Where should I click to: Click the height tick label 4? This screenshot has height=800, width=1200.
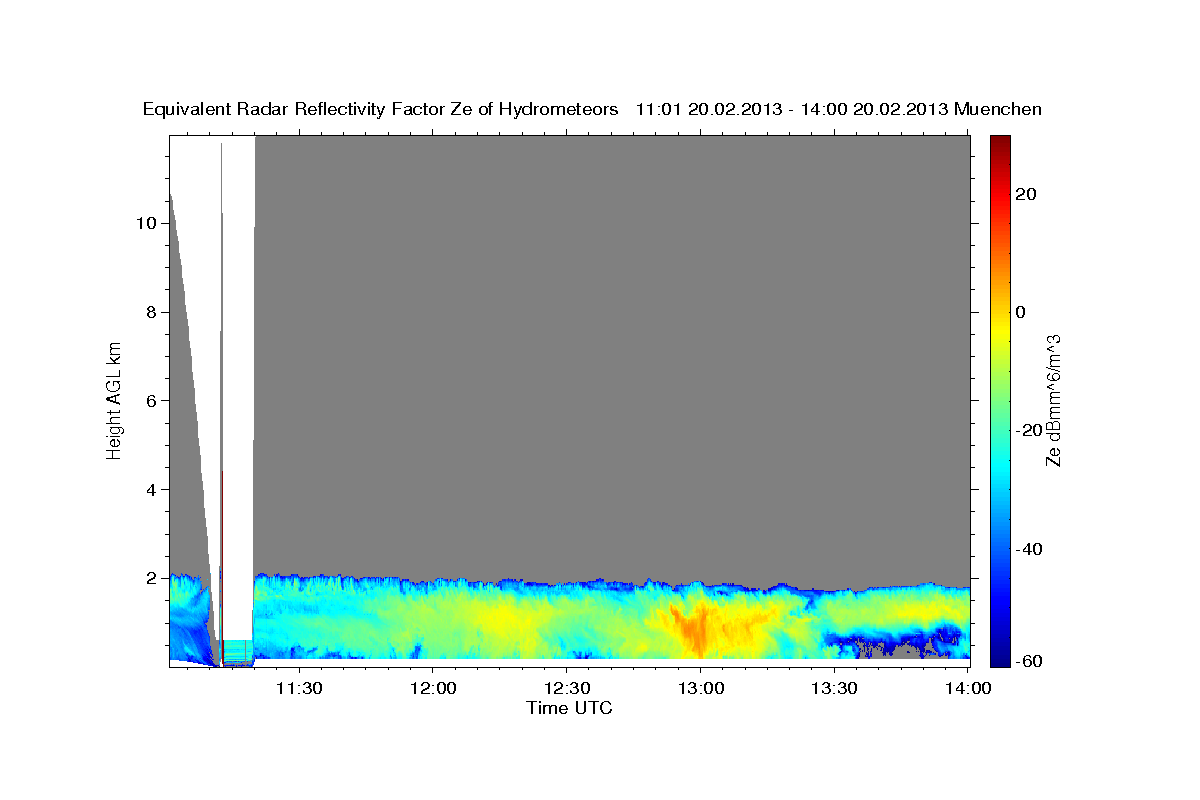coord(149,490)
